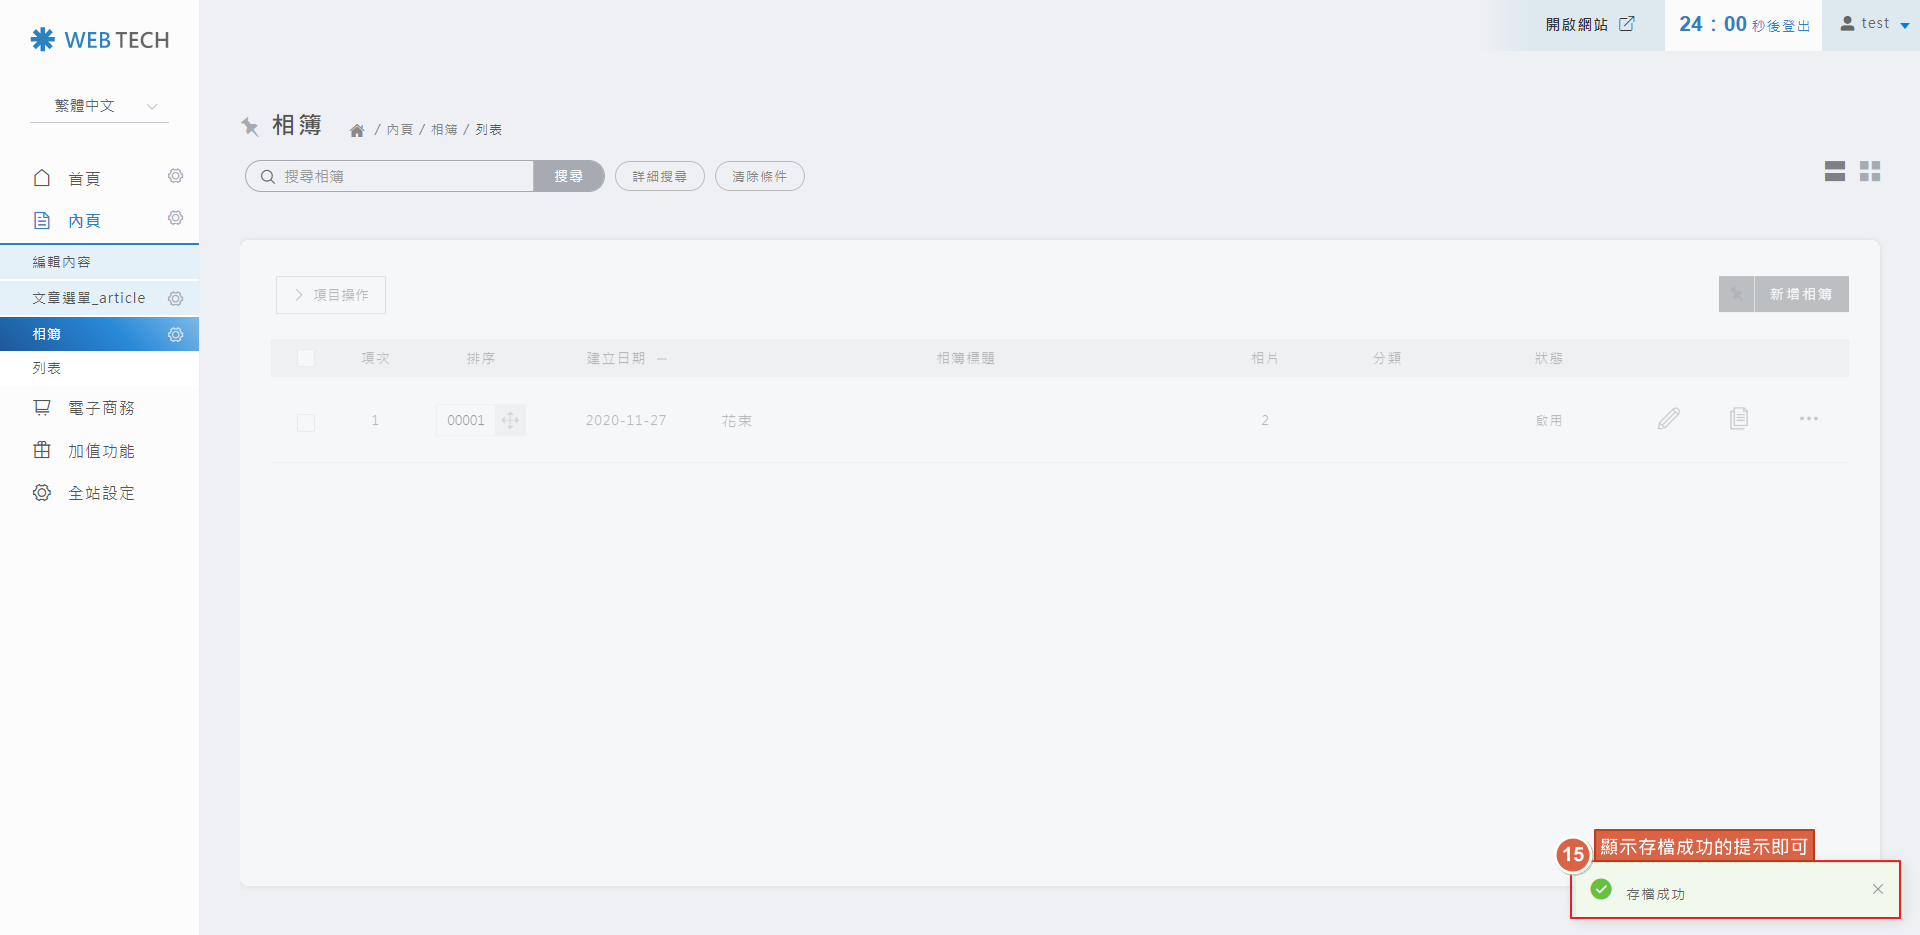Select 全站設定 in the sidebar
The height and width of the screenshot is (935, 1920).
point(100,493)
